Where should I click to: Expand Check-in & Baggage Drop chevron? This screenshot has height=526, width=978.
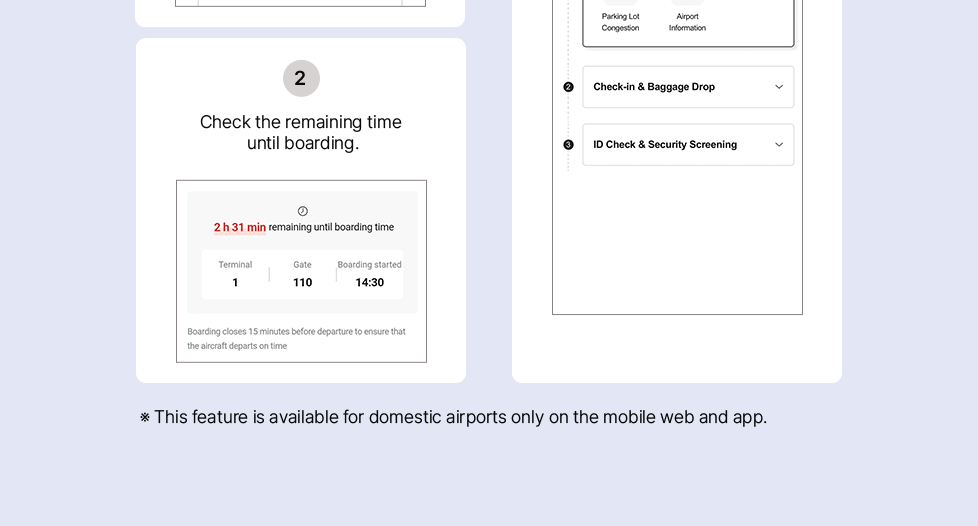point(779,87)
